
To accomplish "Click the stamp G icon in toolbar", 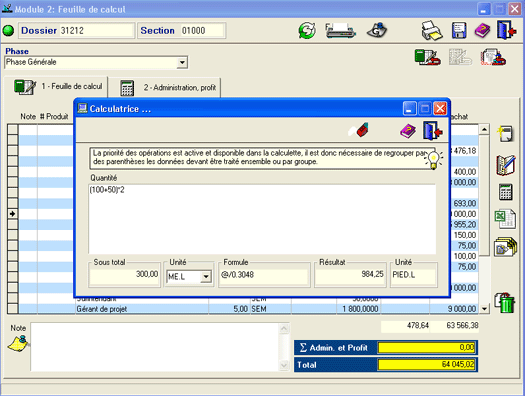I will click(377, 31).
